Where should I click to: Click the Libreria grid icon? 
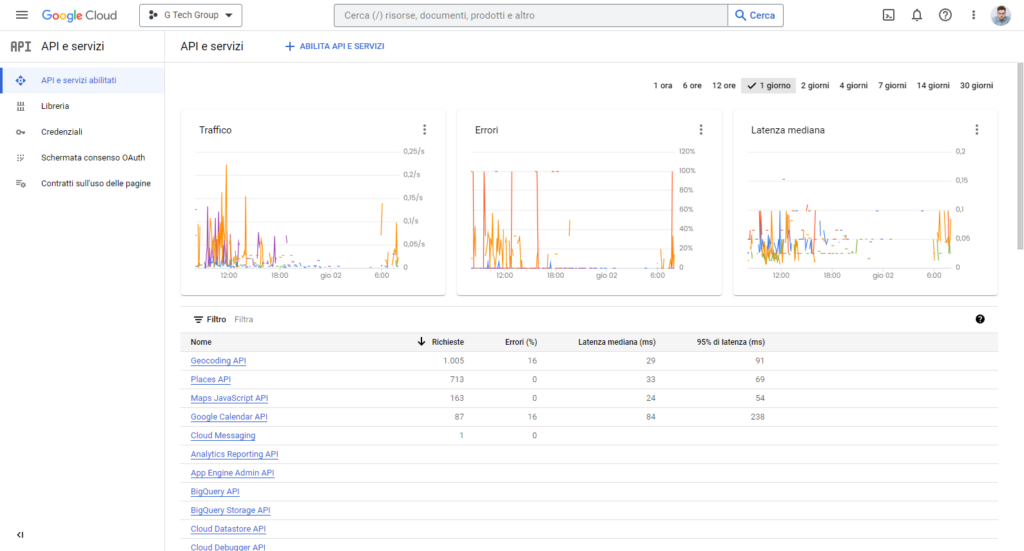[x=20, y=106]
